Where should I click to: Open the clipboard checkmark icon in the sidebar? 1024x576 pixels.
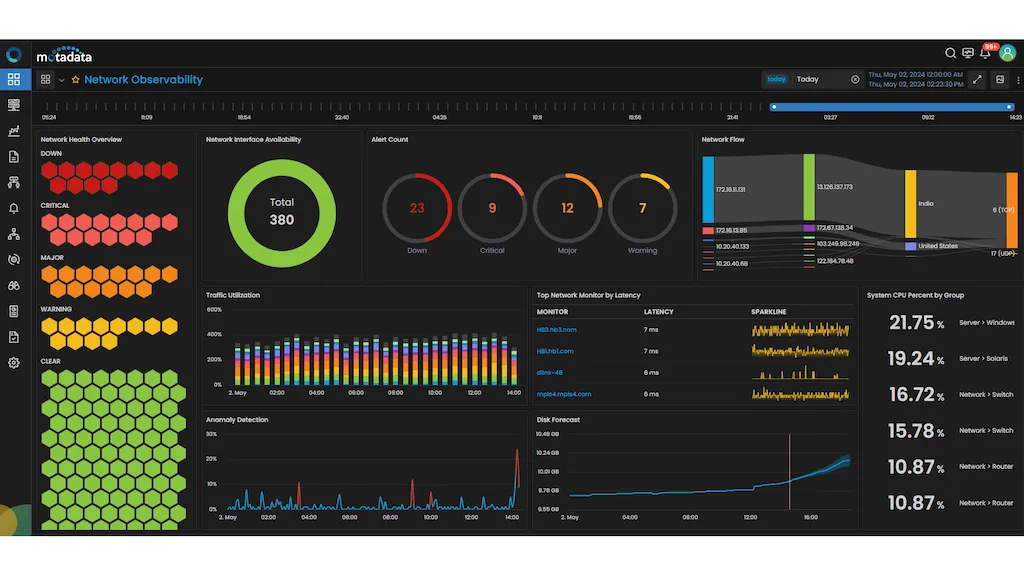tap(14, 337)
